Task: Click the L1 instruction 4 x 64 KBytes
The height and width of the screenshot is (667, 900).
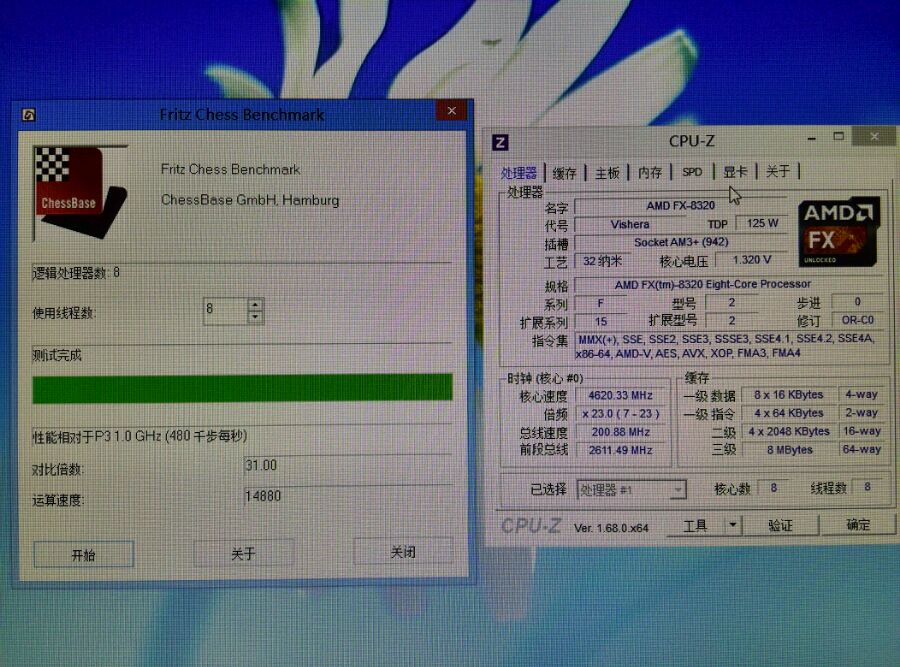Action: (x=789, y=413)
